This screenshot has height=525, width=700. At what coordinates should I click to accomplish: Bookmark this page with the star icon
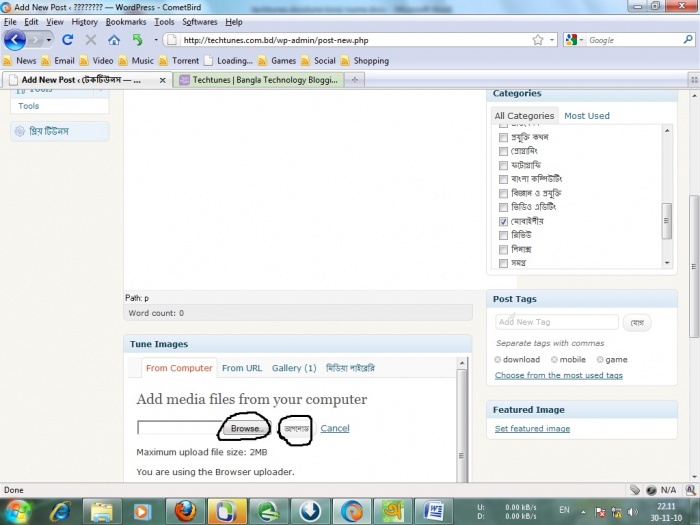pos(538,40)
